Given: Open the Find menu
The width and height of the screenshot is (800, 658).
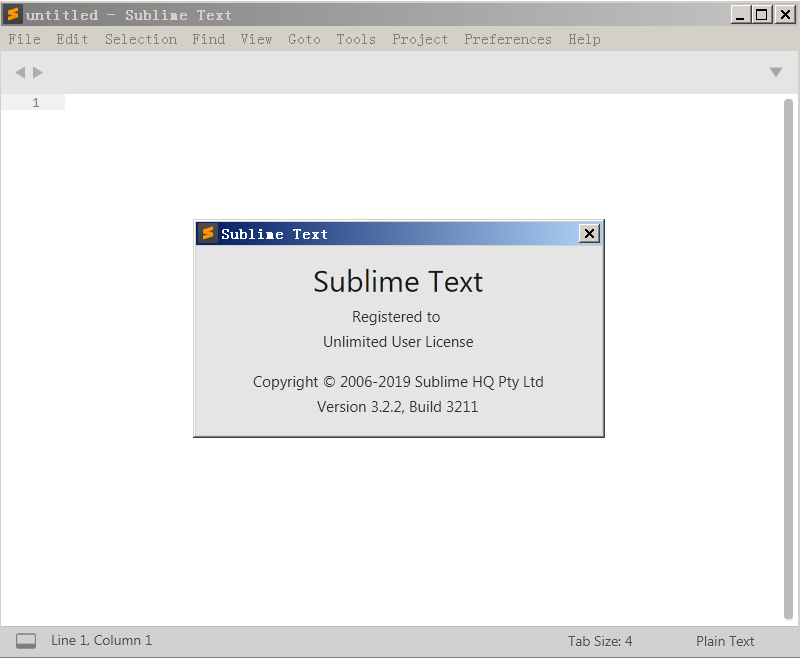Looking at the screenshot, I should tap(209, 39).
